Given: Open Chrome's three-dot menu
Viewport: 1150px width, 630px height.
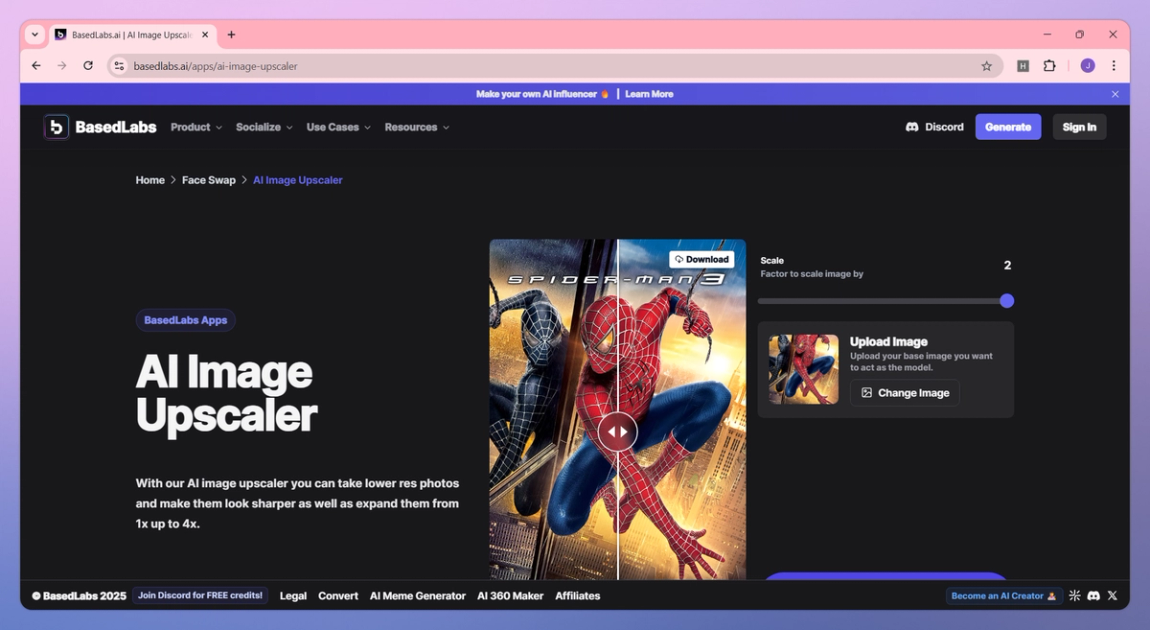Looking at the screenshot, I should tap(1113, 66).
